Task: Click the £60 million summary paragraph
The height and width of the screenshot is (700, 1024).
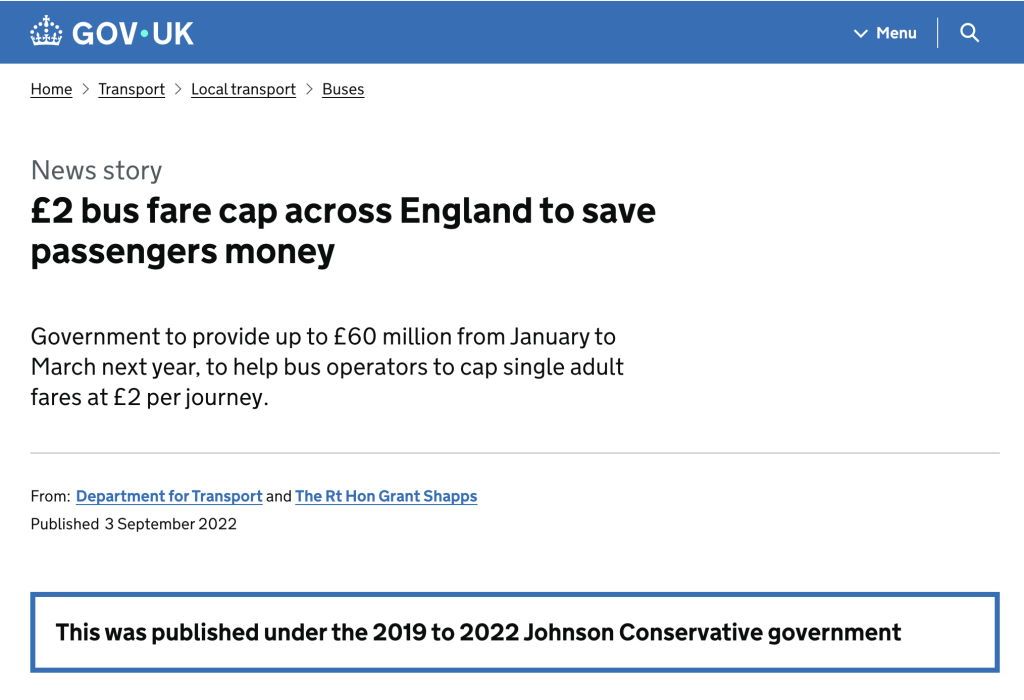Action: click(x=327, y=367)
